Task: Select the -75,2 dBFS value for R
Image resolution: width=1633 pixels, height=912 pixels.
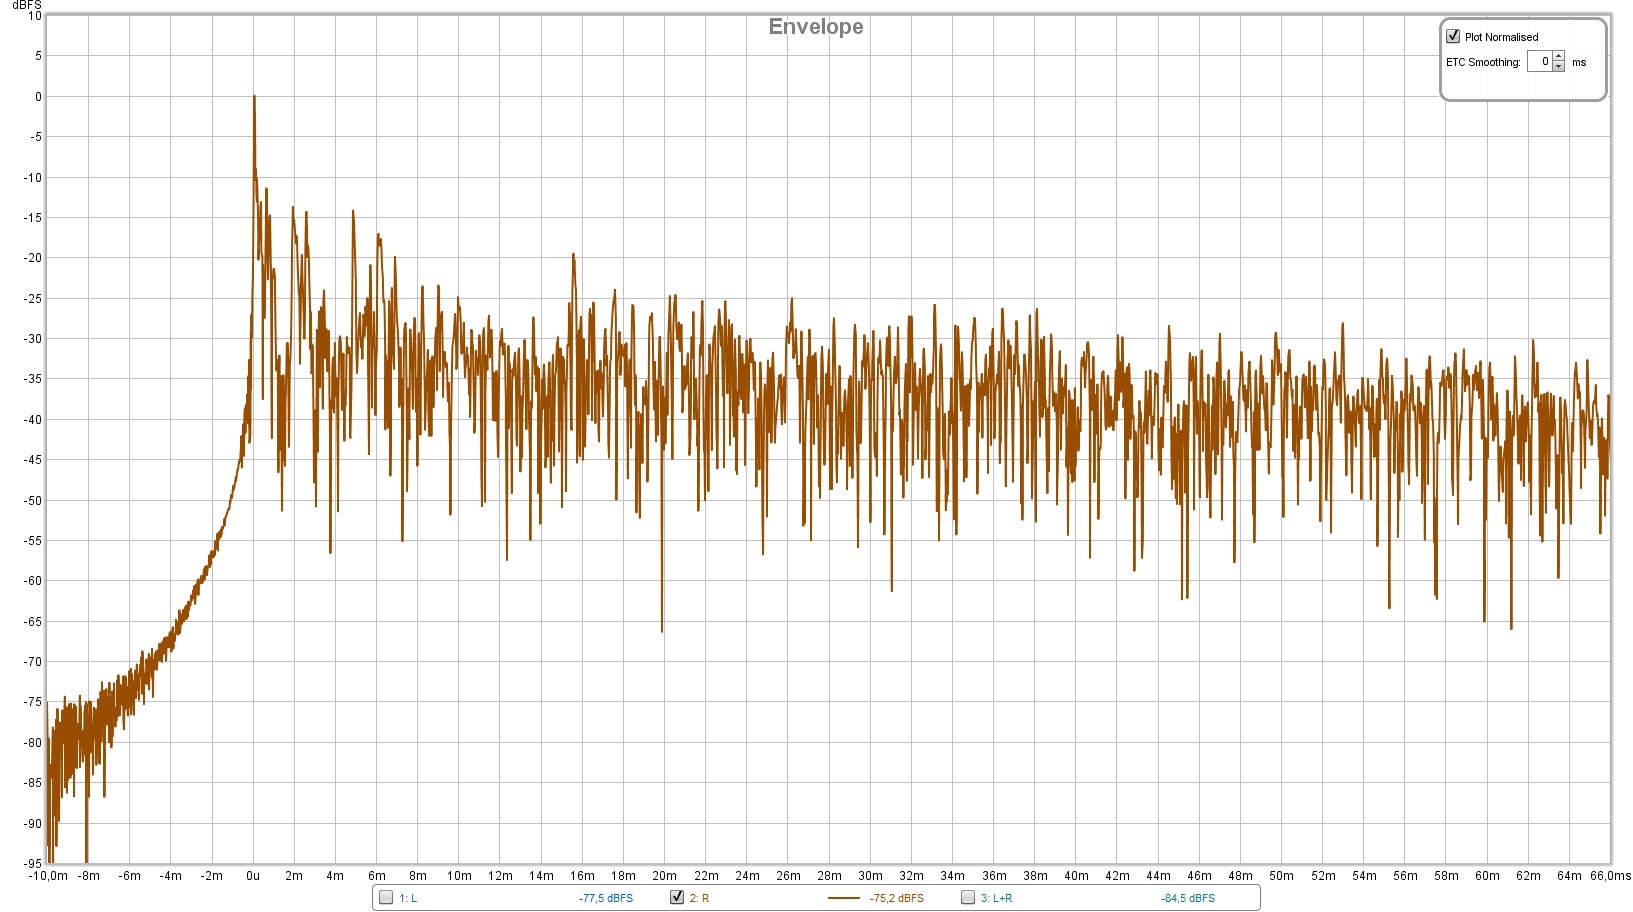Action: pos(897,898)
